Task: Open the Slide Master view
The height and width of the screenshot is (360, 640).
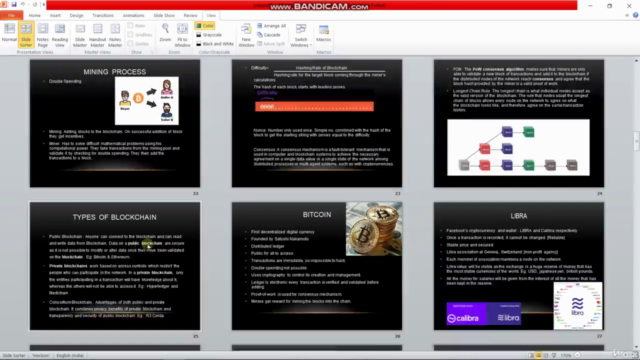Action: point(80,35)
